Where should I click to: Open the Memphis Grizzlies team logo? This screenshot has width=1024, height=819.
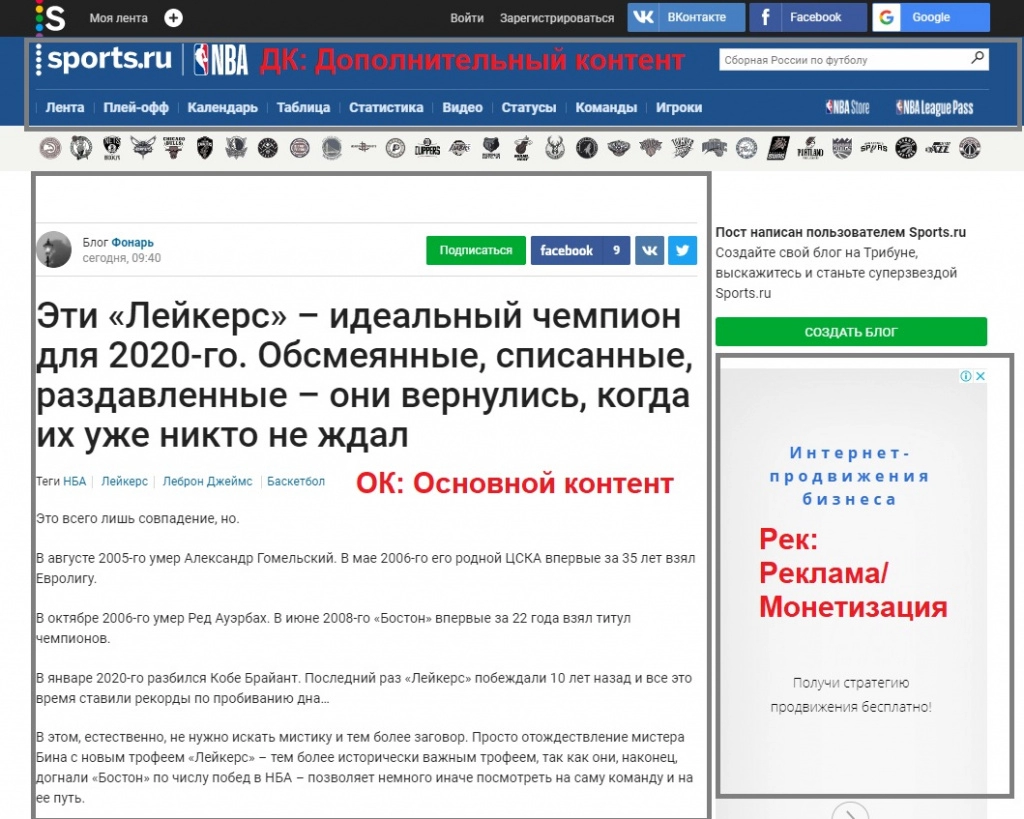[491, 148]
